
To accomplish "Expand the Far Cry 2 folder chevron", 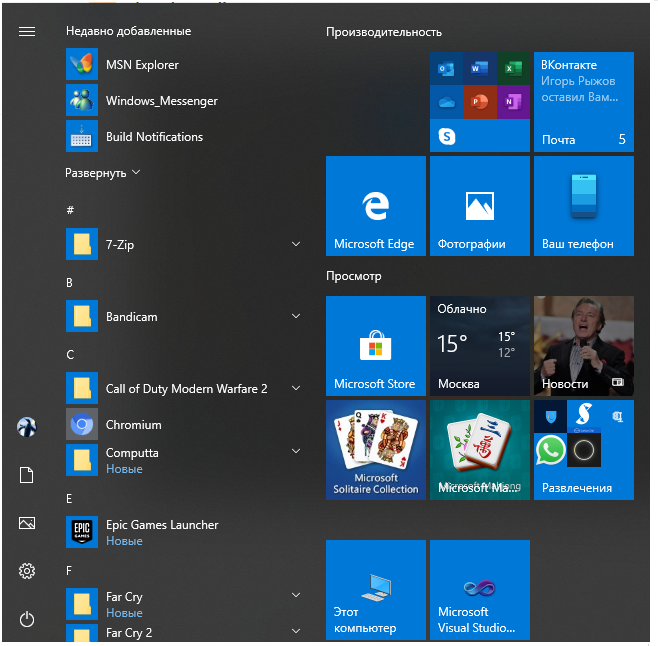I will tap(296, 631).
